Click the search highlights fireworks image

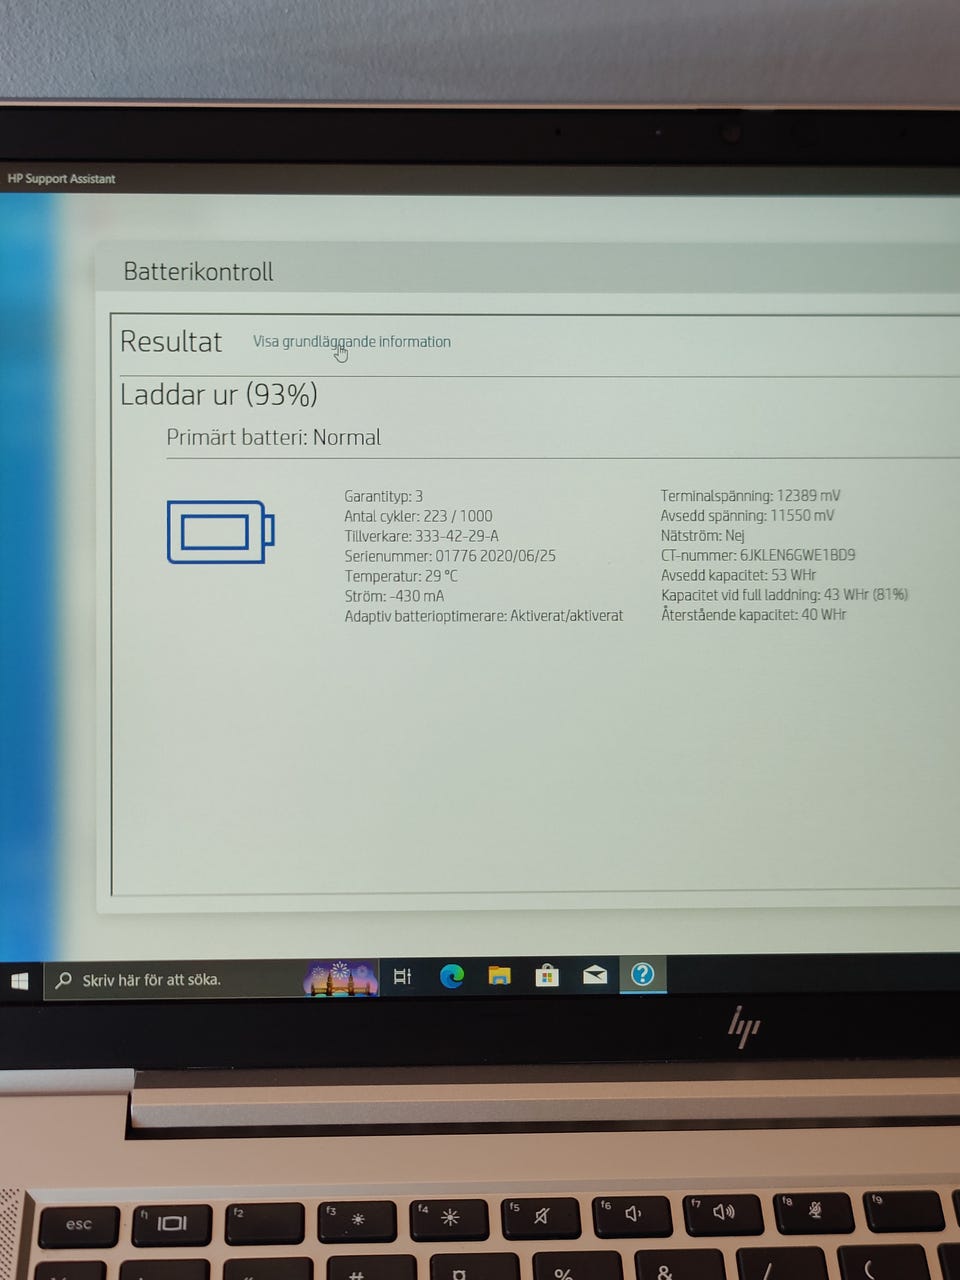pos(341,978)
